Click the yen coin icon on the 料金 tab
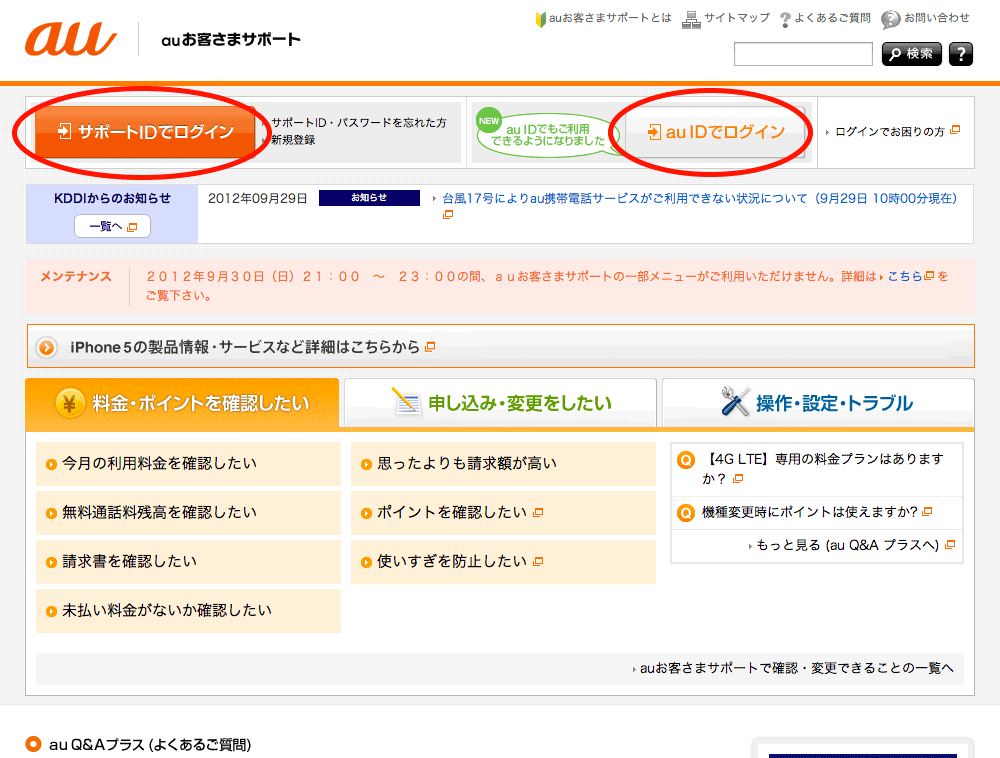This screenshot has width=1000, height=758. [x=70, y=403]
